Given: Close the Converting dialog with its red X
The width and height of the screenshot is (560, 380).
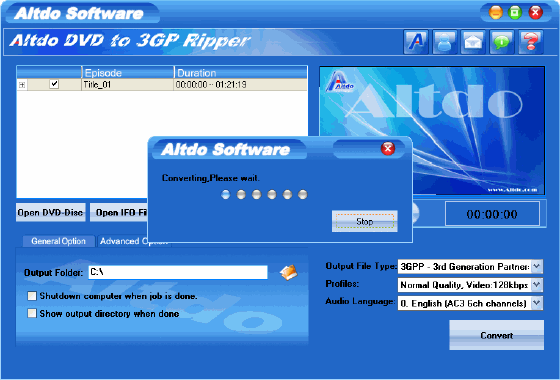Looking at the screenshot, I should point(388,148).
